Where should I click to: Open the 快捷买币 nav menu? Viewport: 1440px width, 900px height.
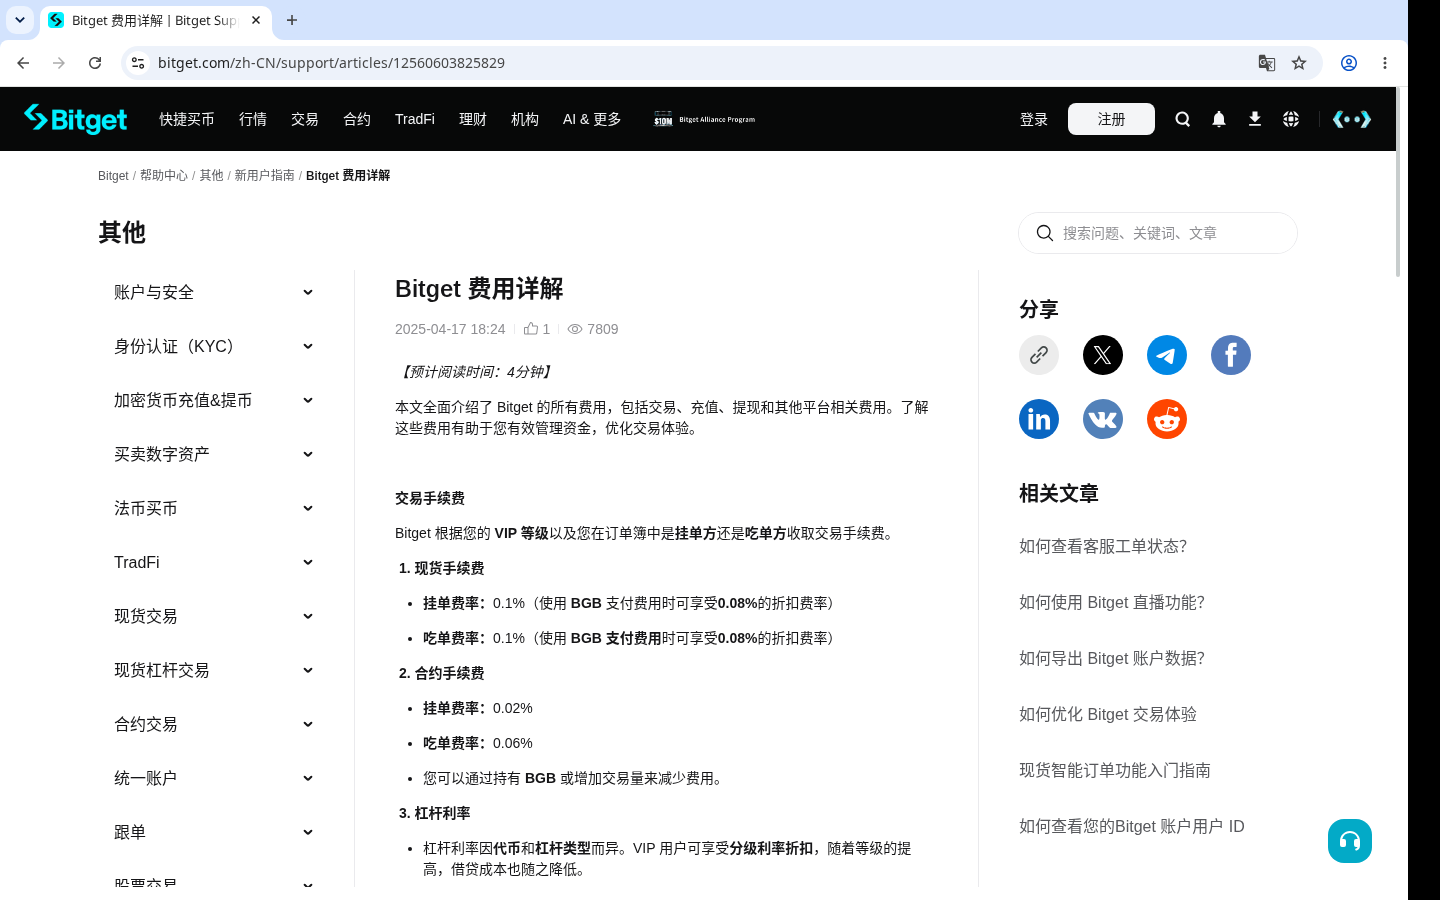click(187, 119)
